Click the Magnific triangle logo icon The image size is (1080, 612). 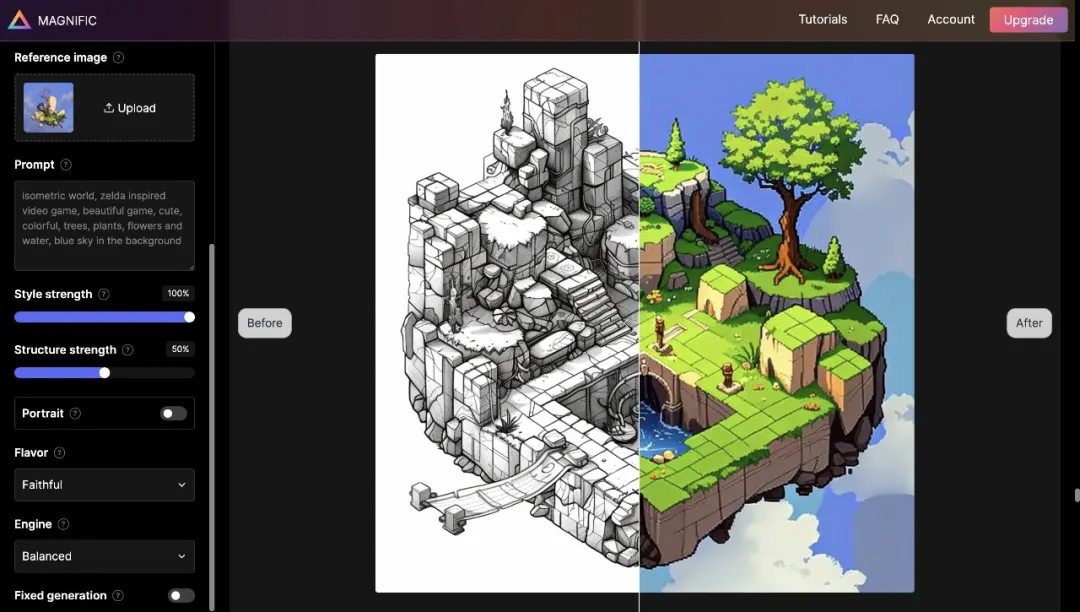pos(19,19)
